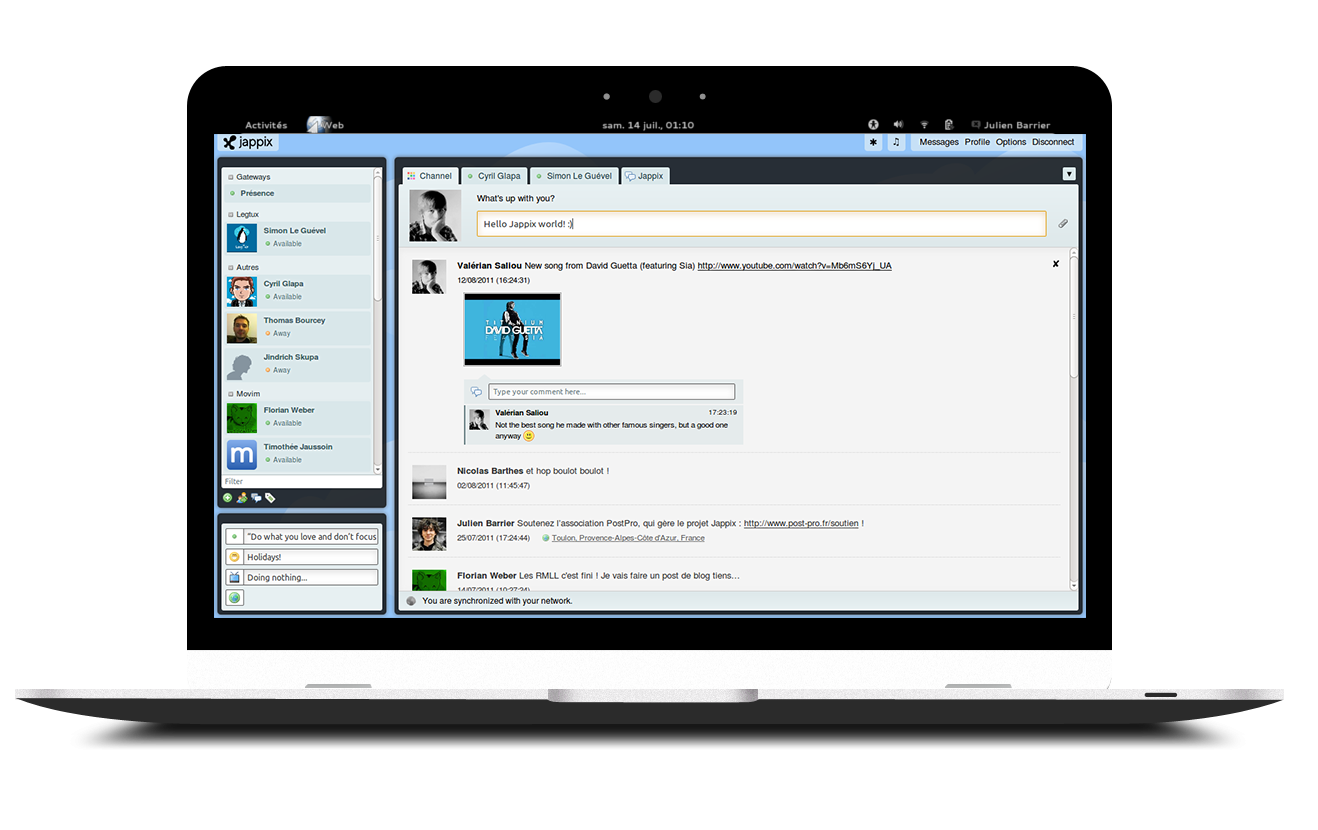Collapse the Autres group
The width and height of the screenshot is (1318, 830).
coord(231,267)
